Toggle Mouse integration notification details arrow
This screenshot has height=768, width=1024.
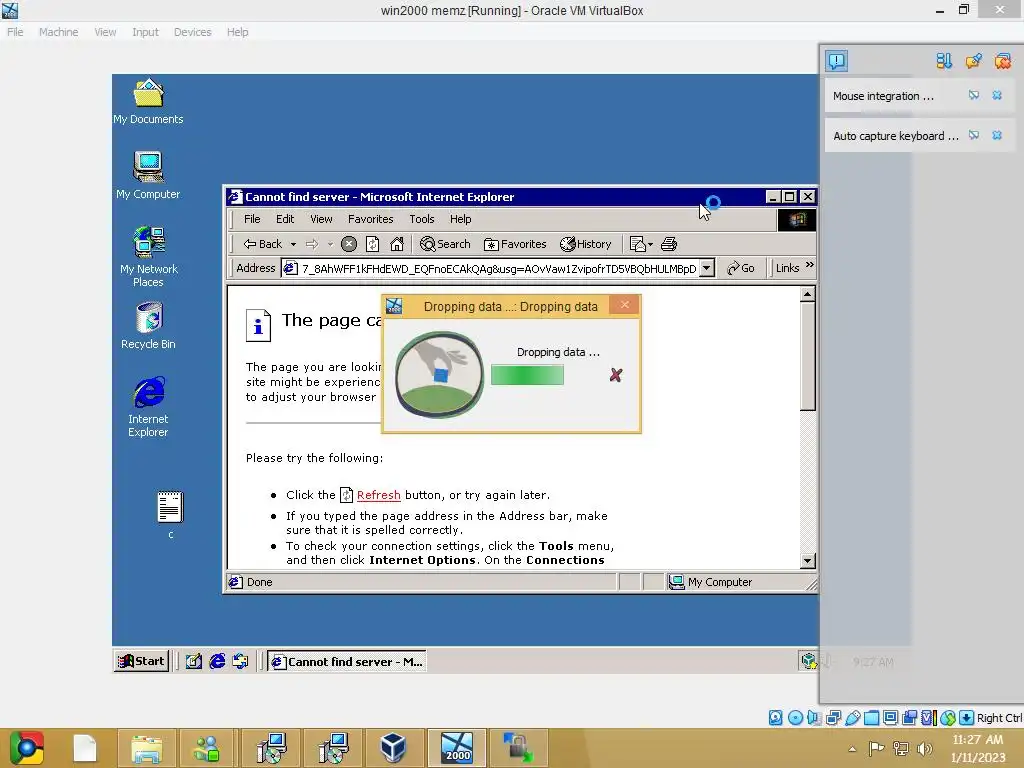click(974, 95)
